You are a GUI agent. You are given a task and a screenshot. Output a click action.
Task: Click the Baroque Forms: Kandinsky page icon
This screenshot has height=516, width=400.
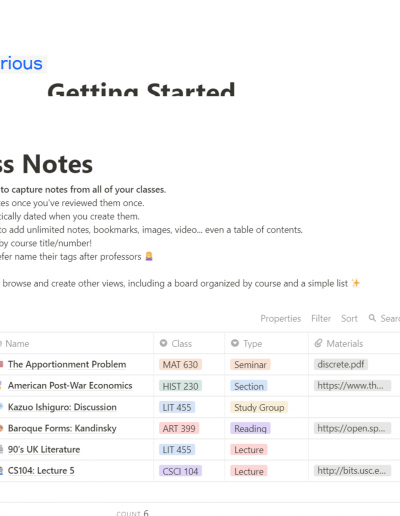[1, 428]
